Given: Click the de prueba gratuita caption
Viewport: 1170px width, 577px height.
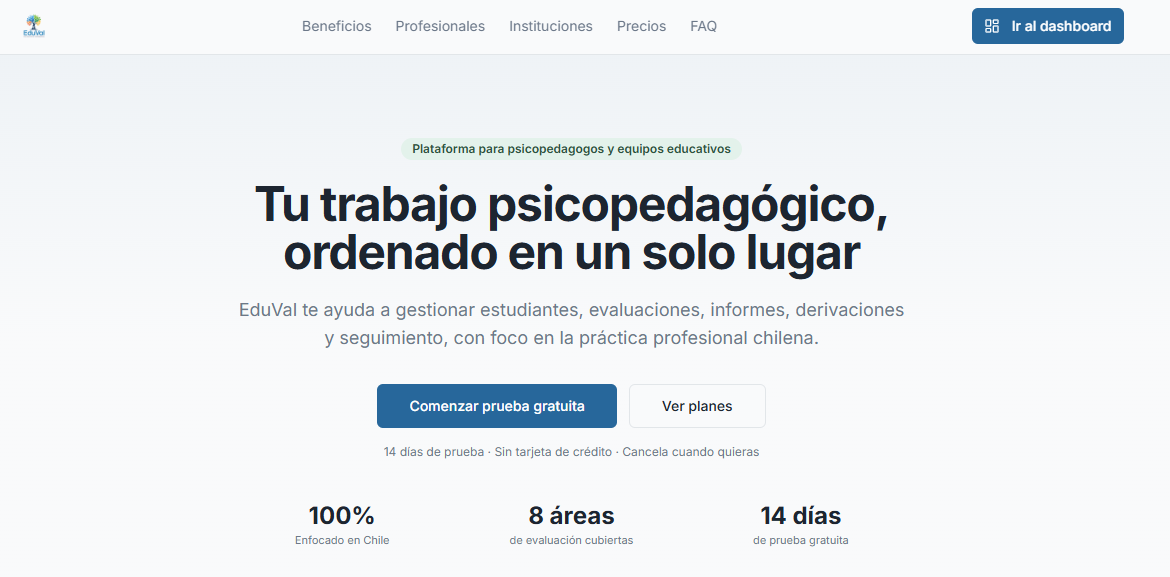Looking at the screenshot, I should tap(801, 540).
